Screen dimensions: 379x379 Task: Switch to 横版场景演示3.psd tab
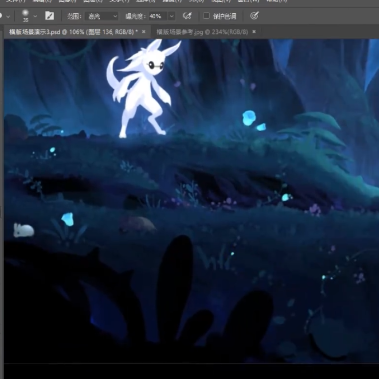(x=73, y=32)
